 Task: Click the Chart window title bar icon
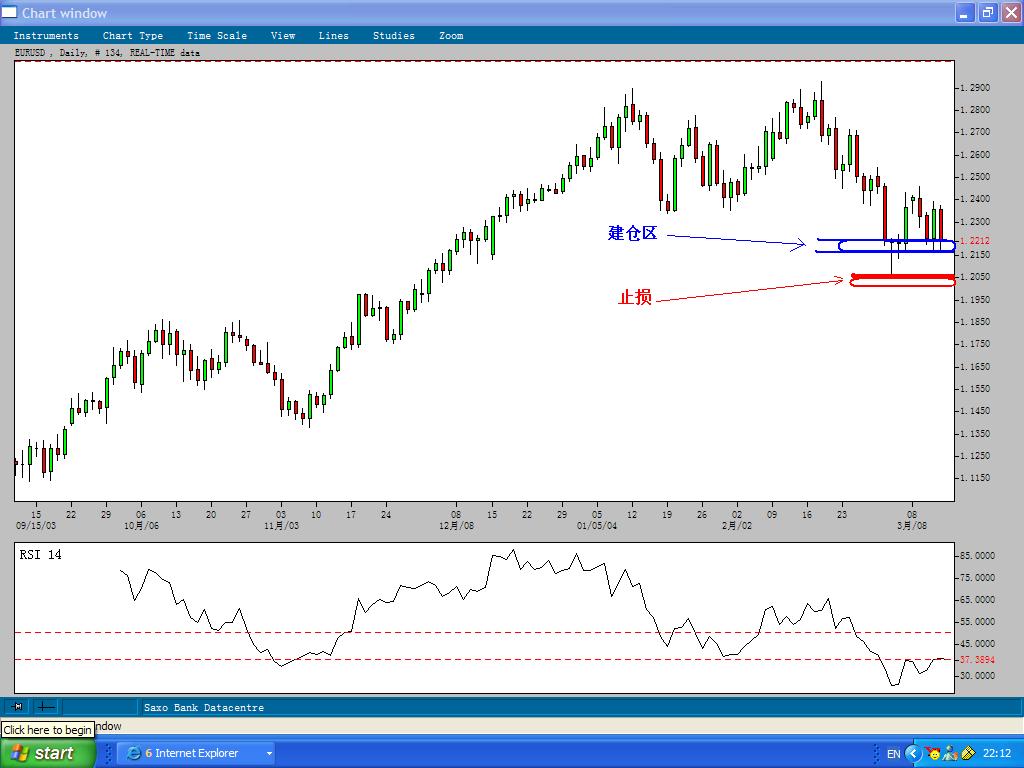tap(9, 12)
